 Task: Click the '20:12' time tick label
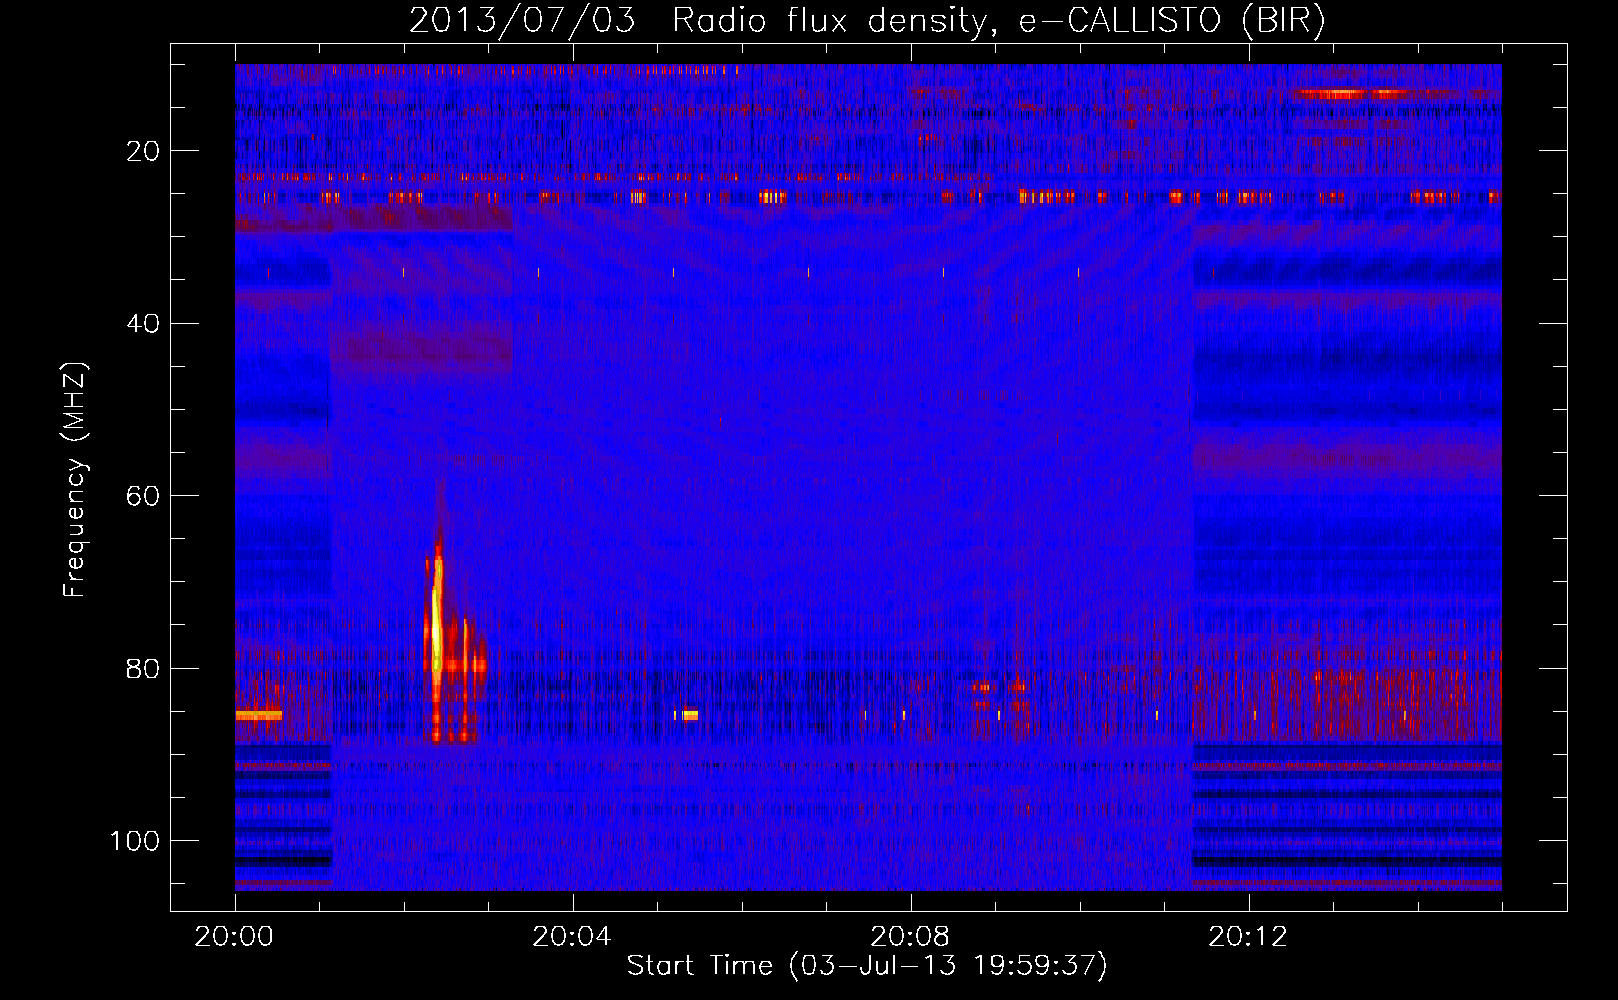(1248, 937)
